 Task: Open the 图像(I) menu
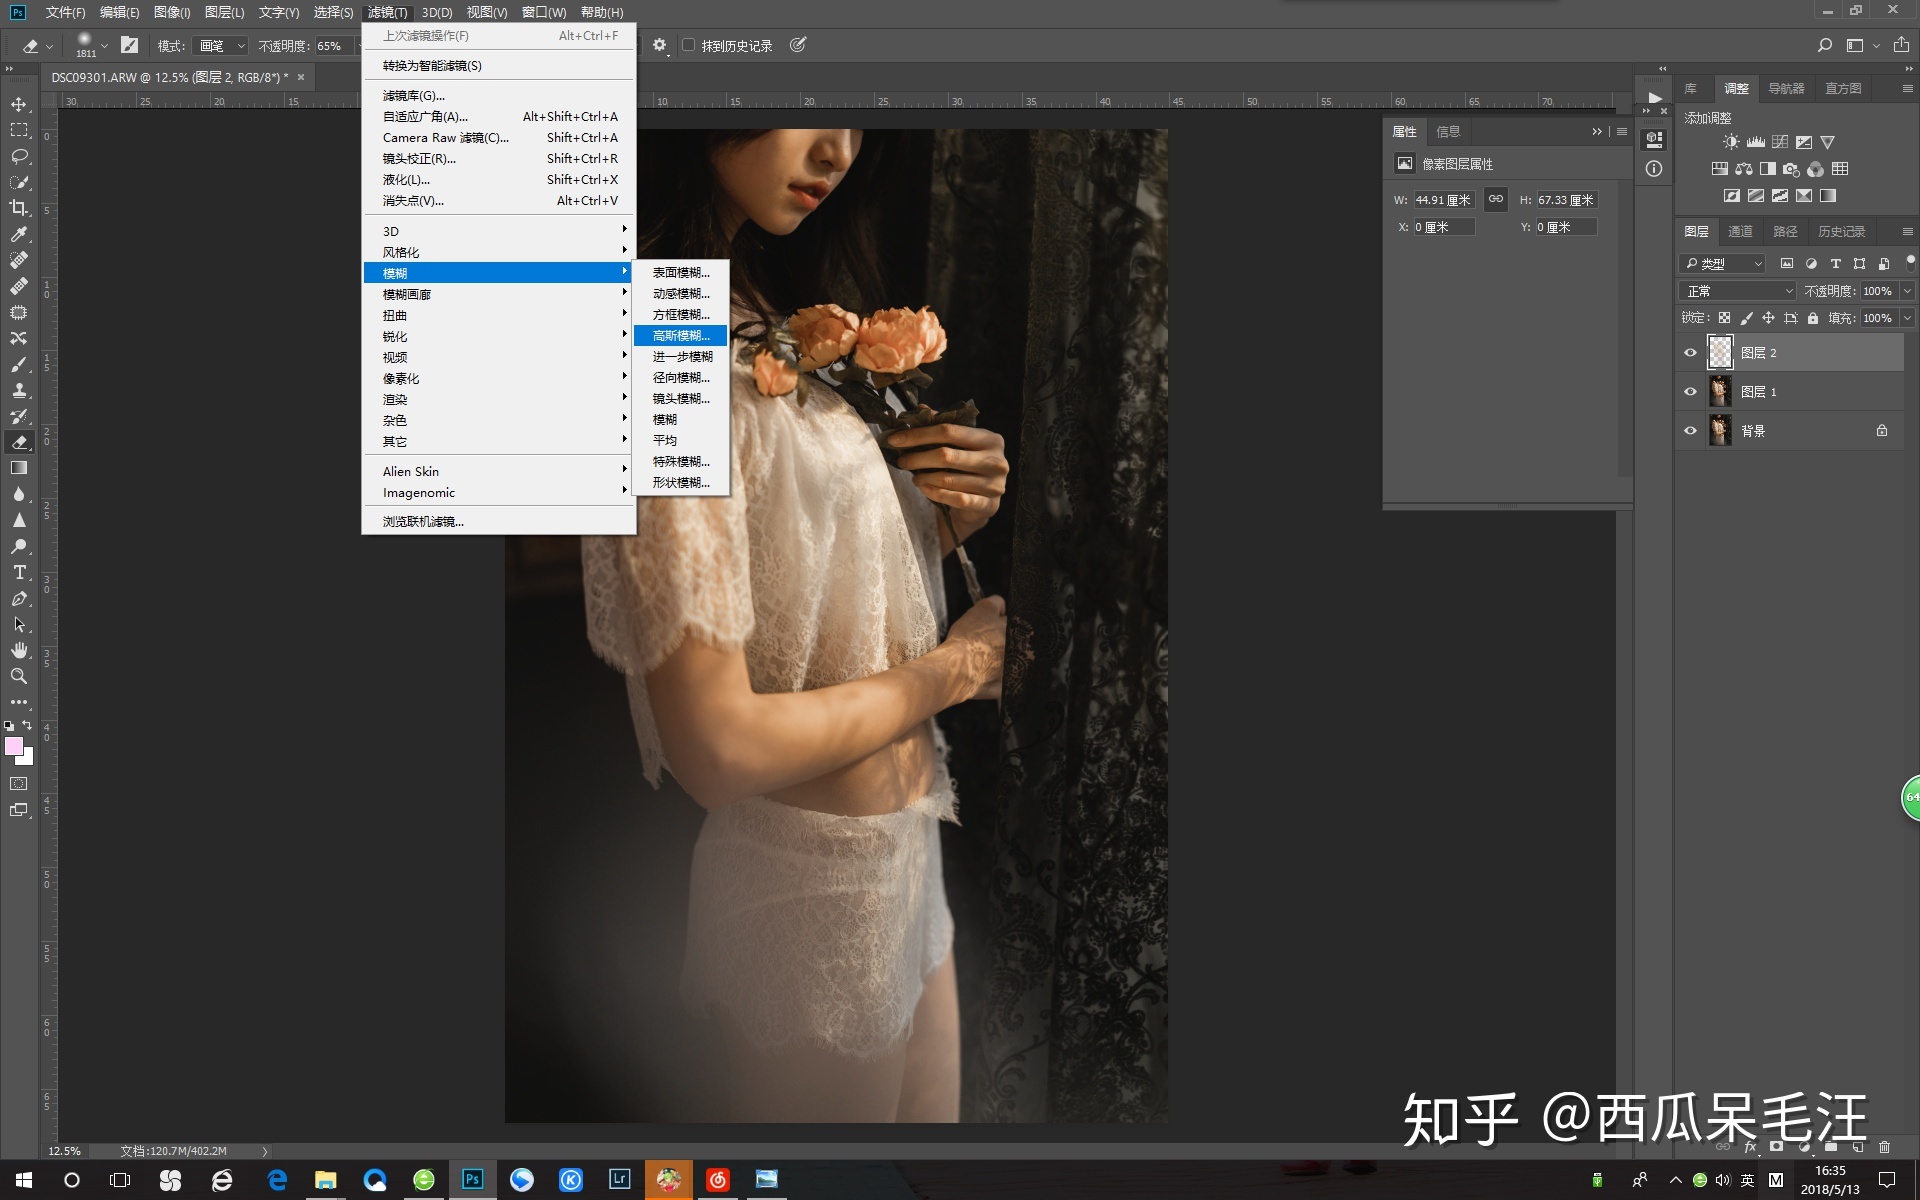click(172, 12)
